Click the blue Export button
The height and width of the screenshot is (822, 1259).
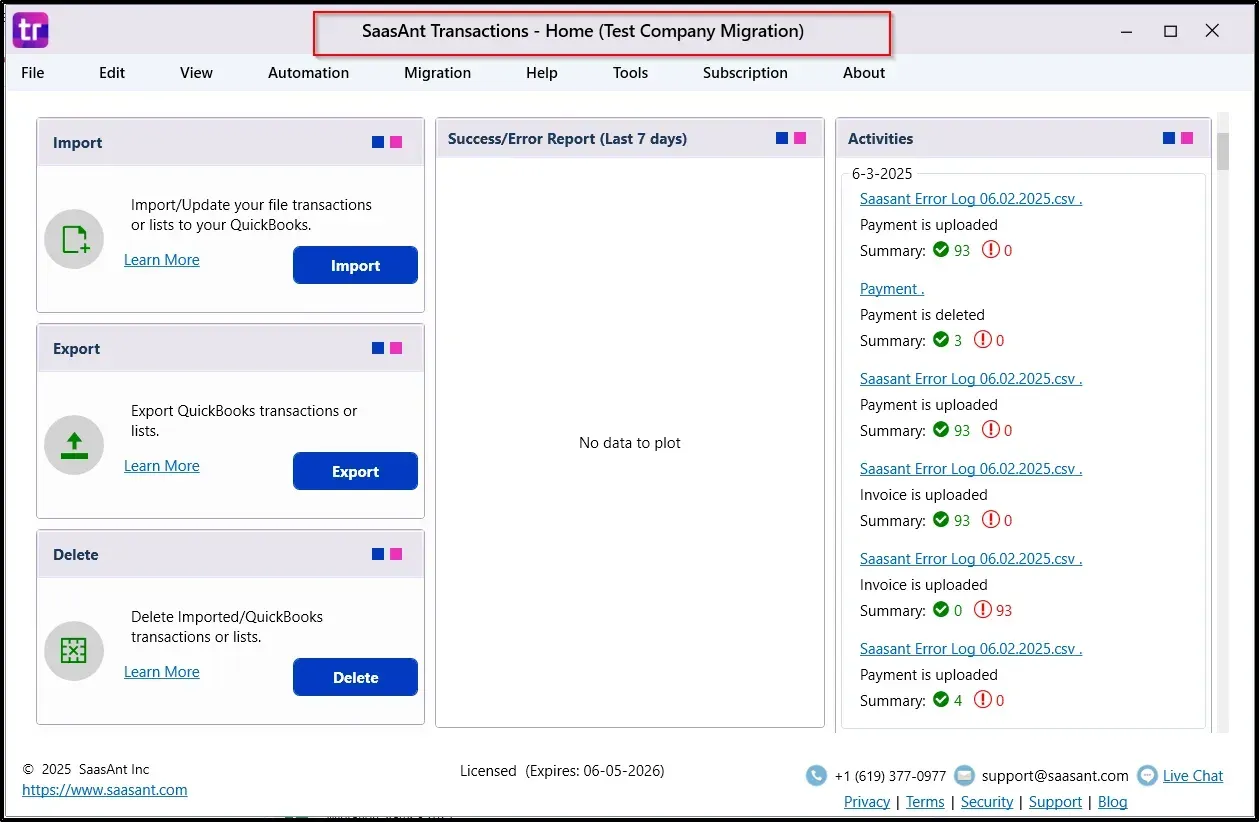tap(355, 472)
